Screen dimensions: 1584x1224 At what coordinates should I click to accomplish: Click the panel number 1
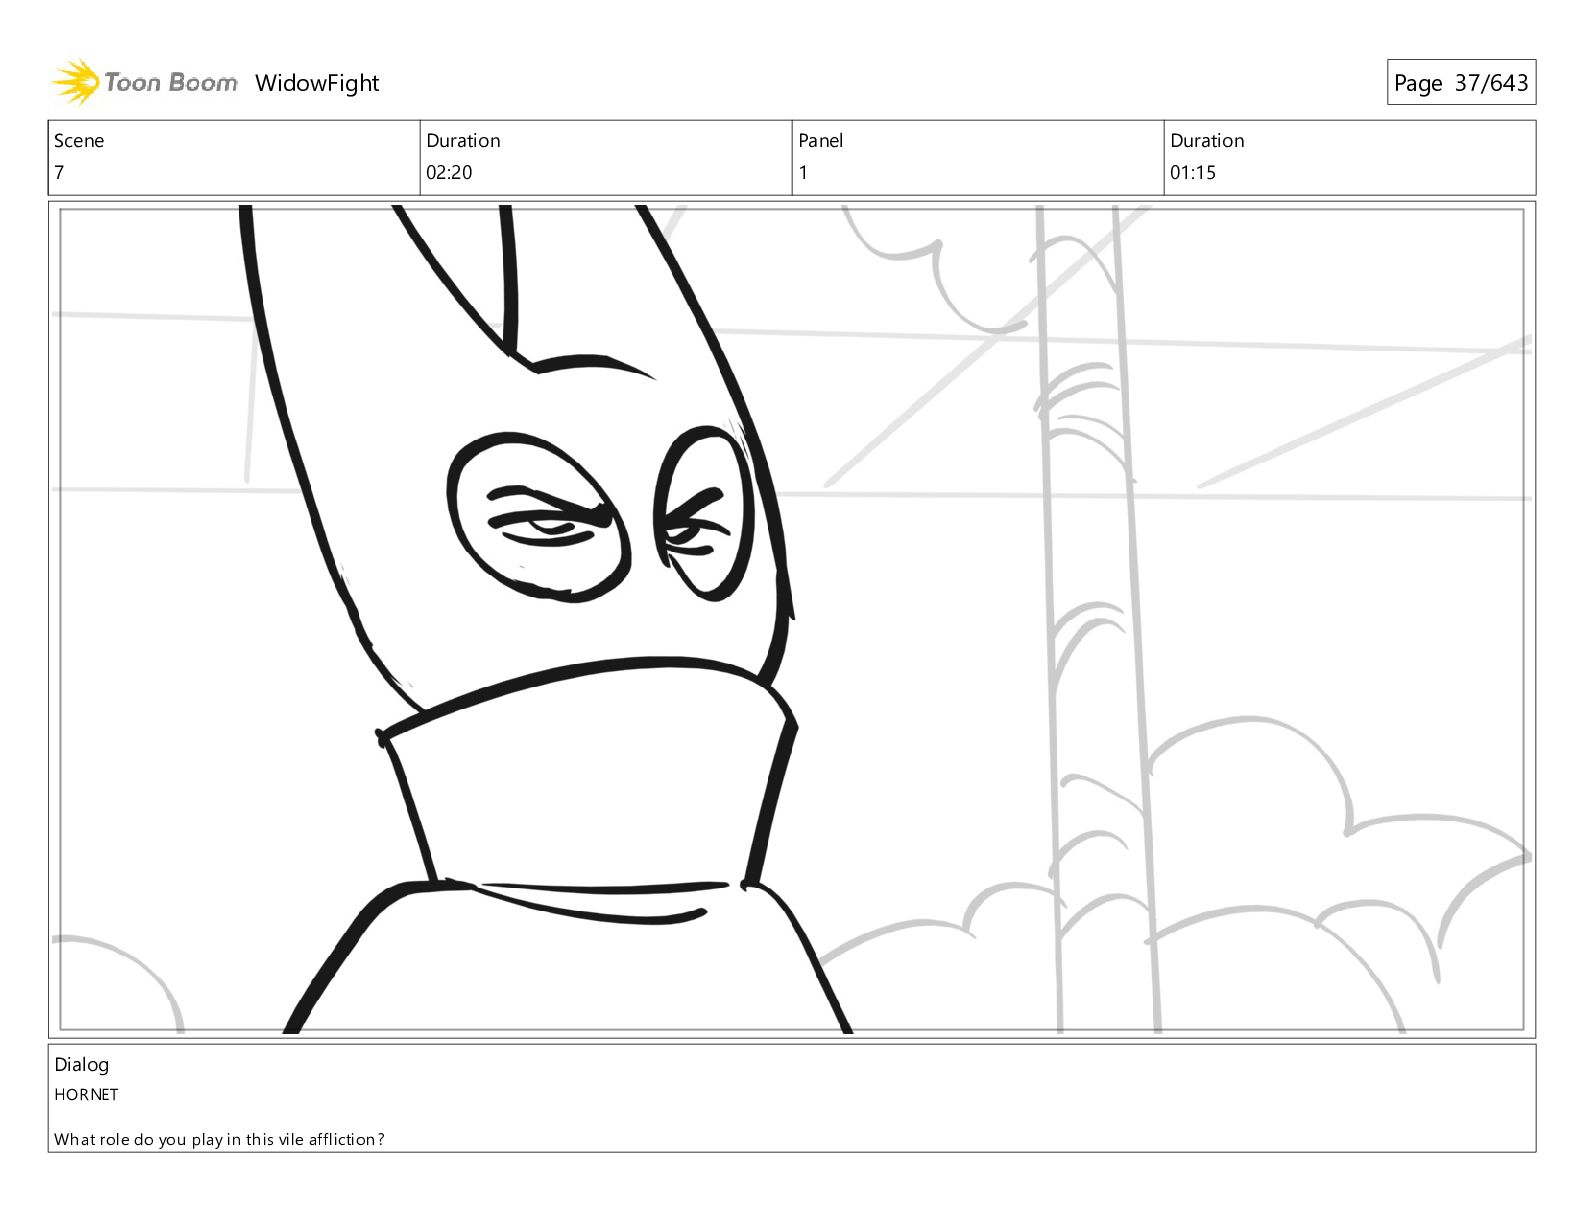tap(803, 172)
